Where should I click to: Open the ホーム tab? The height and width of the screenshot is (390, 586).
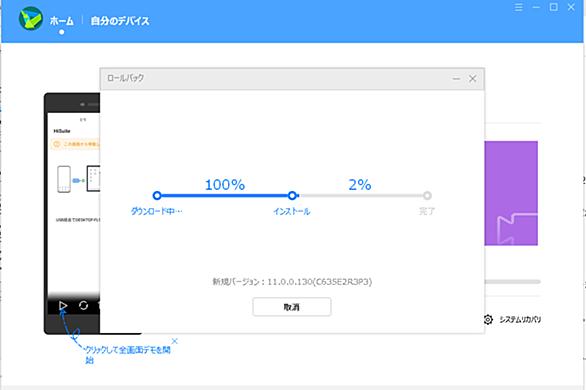62,21
